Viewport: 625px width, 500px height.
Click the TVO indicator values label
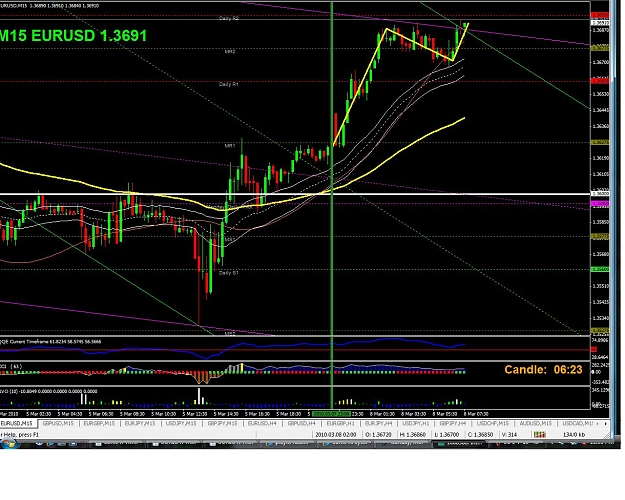pos(49,391)
